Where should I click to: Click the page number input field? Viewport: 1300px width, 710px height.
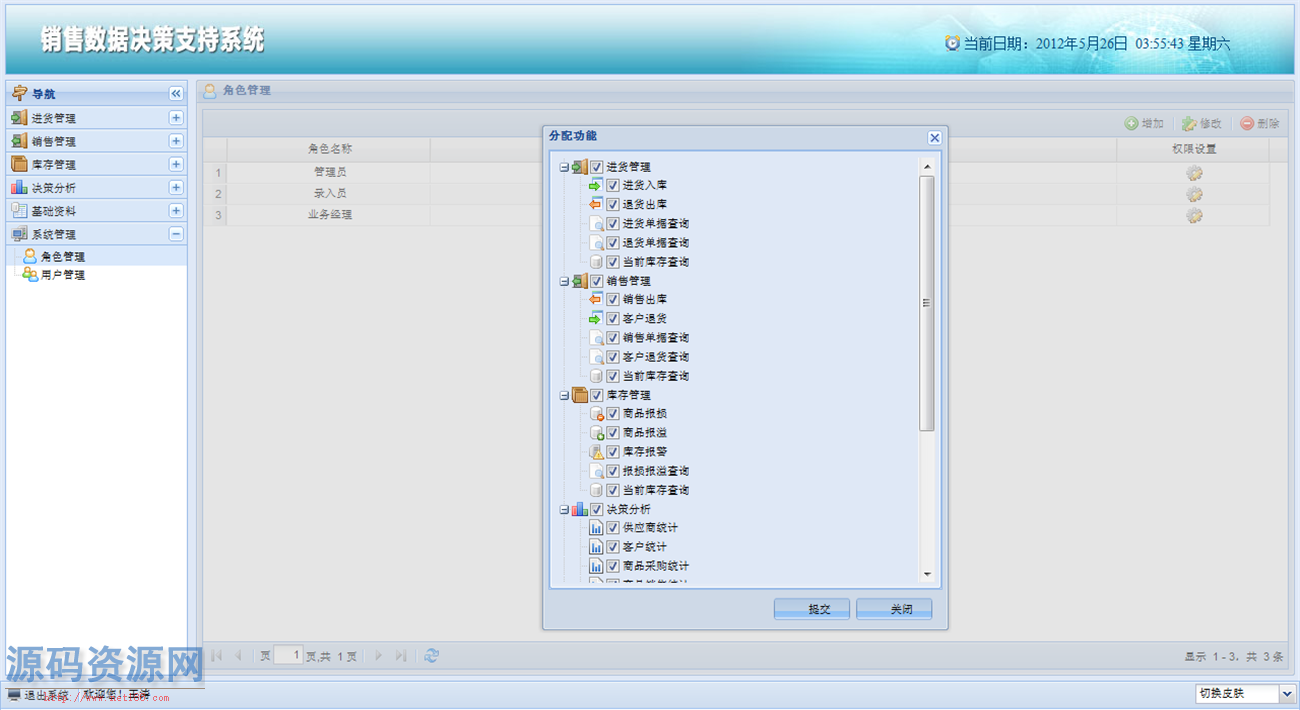289,656
